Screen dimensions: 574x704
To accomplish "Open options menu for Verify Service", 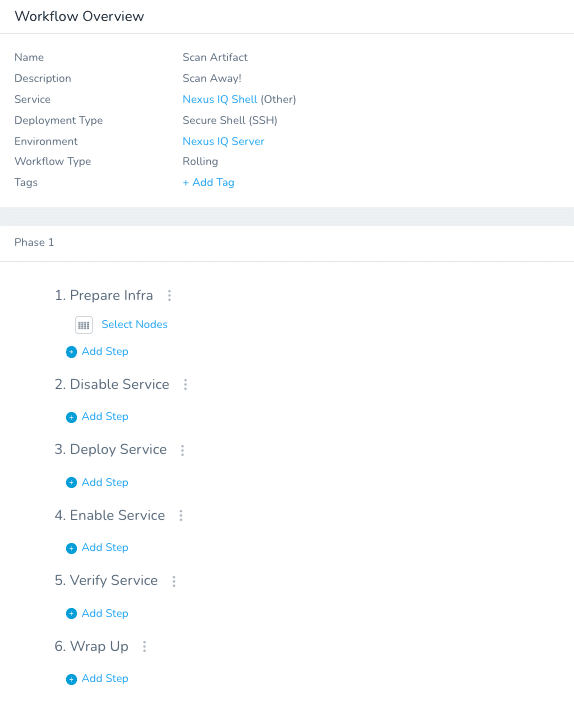I will (174, 581).
